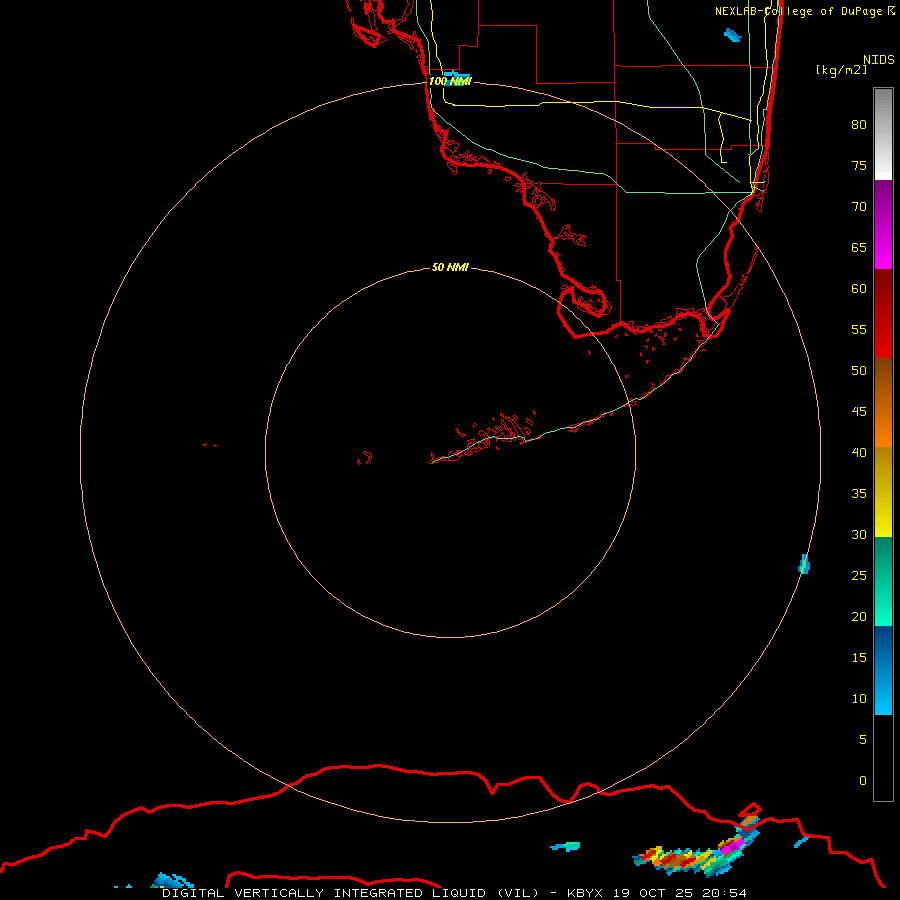Pick the blue segment of the color bar
Screen dimensions: 900x900
883,670
